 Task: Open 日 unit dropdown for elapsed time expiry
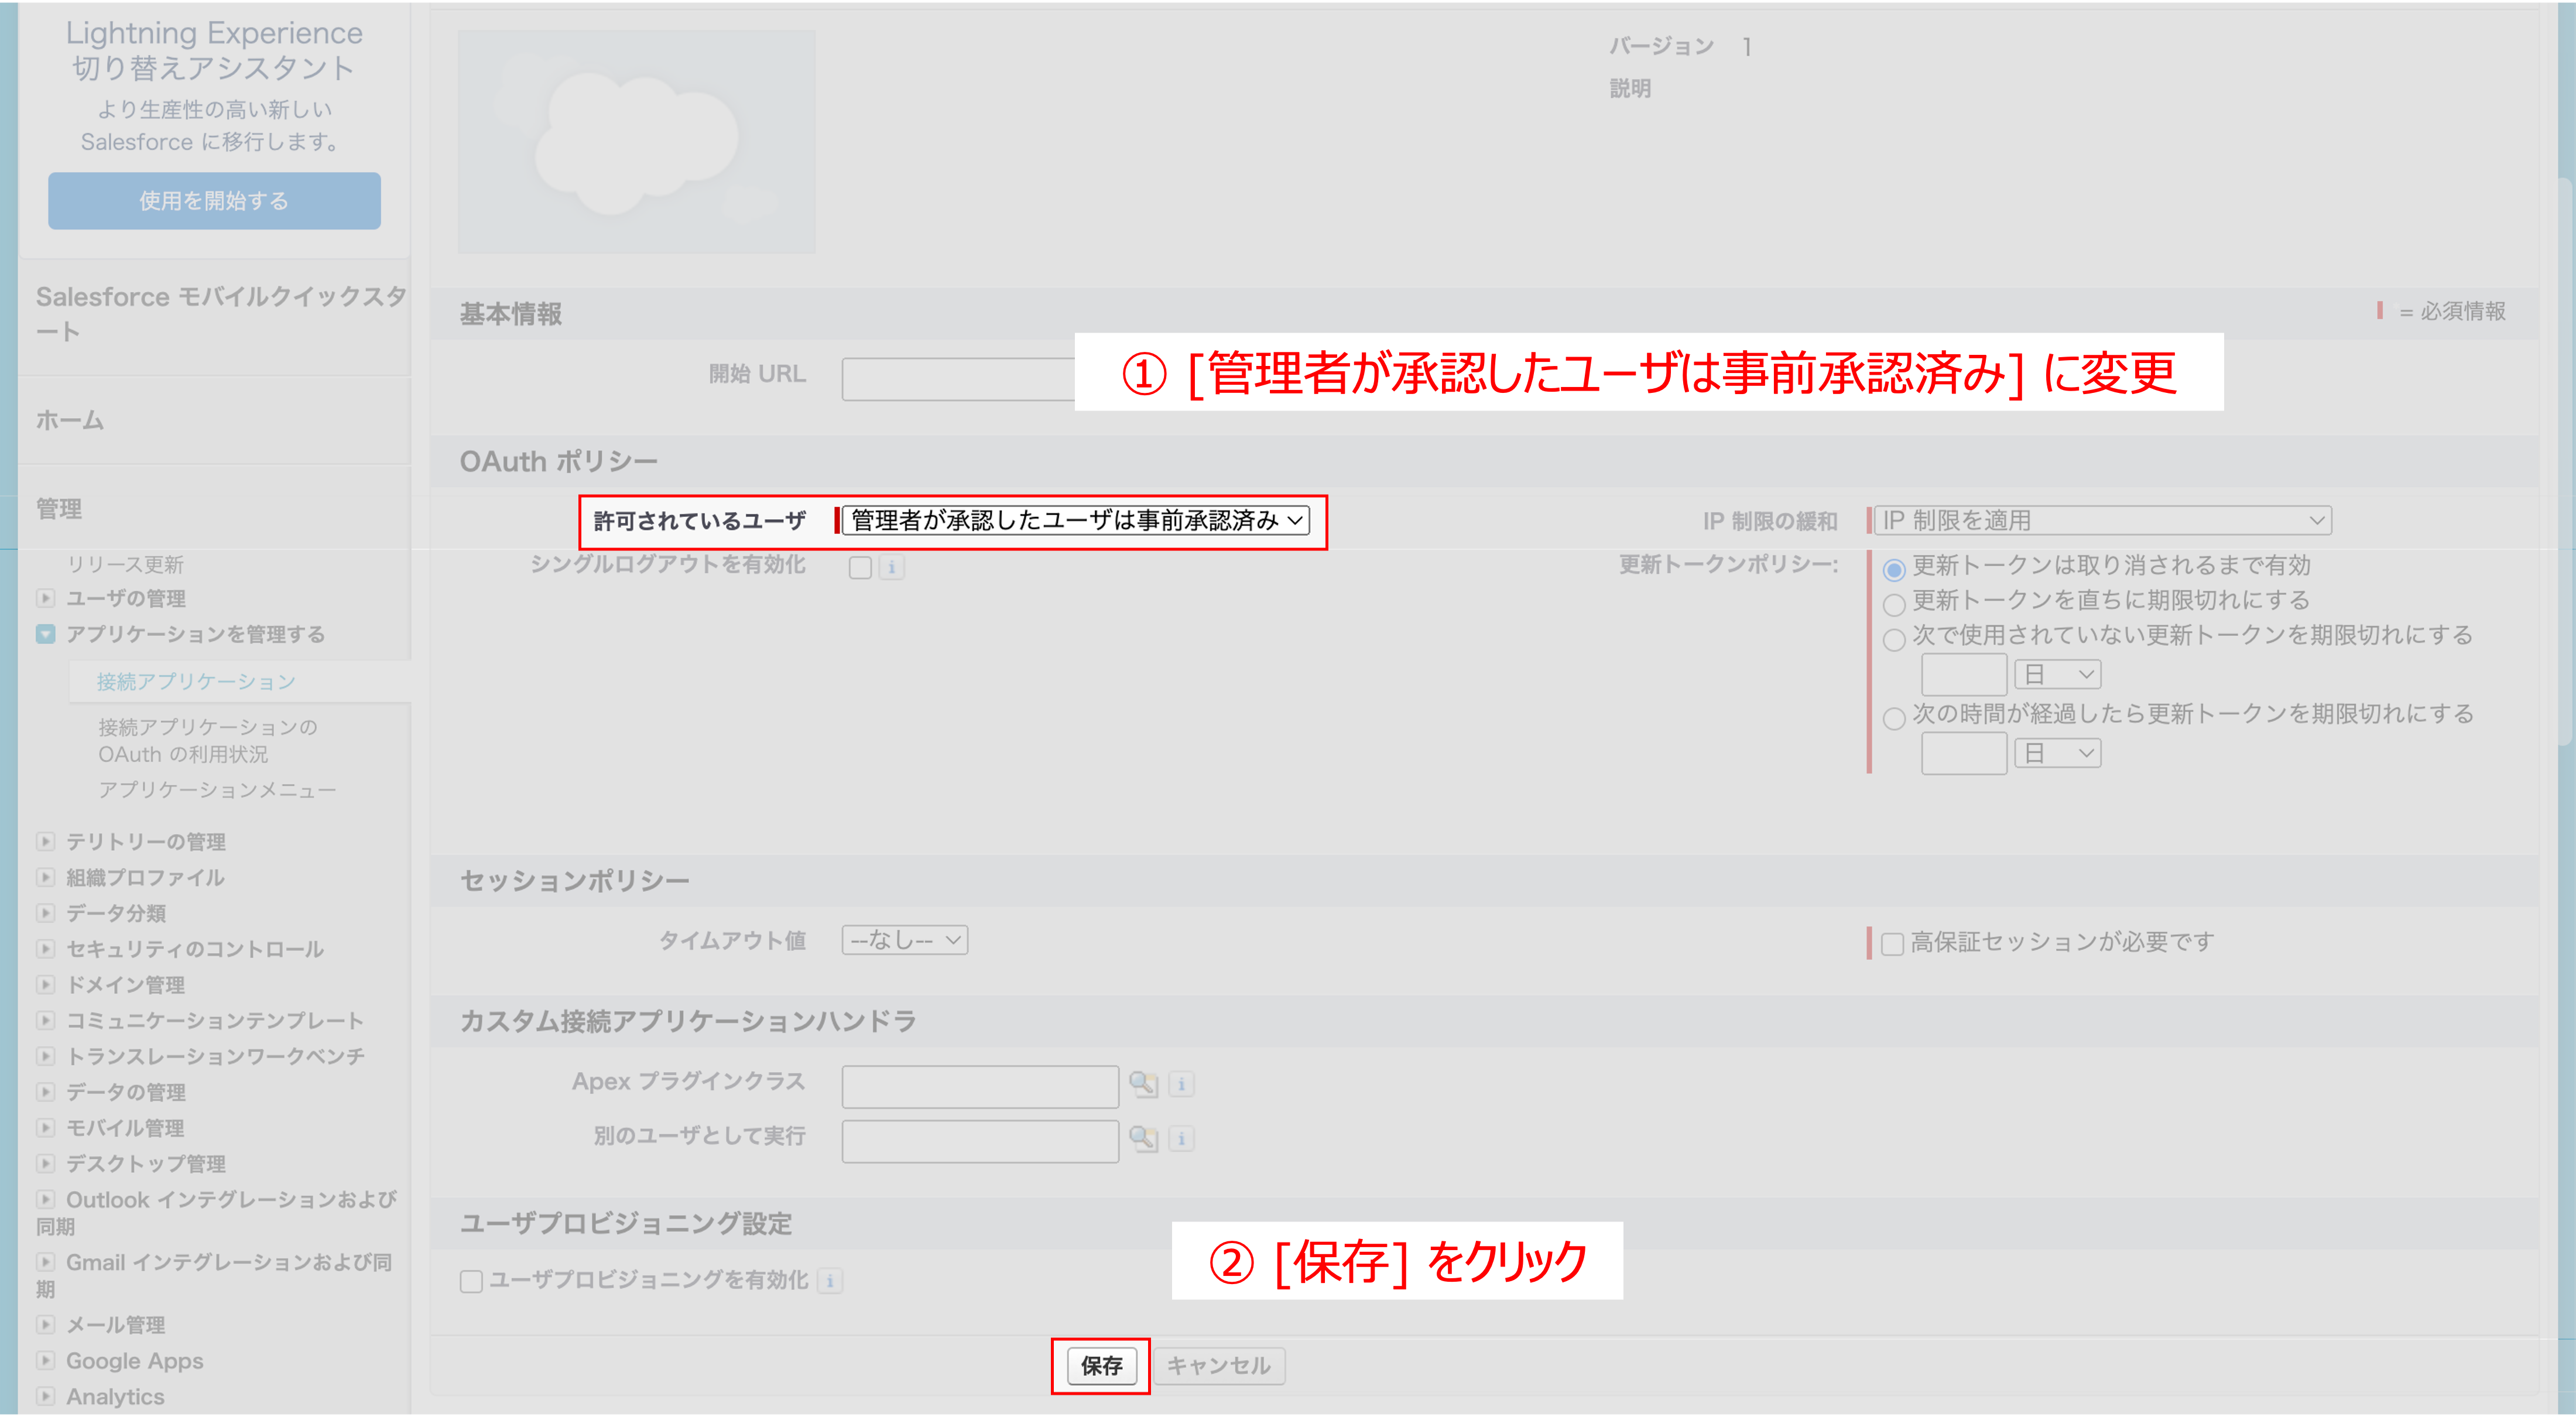(x=2058, y=753)
